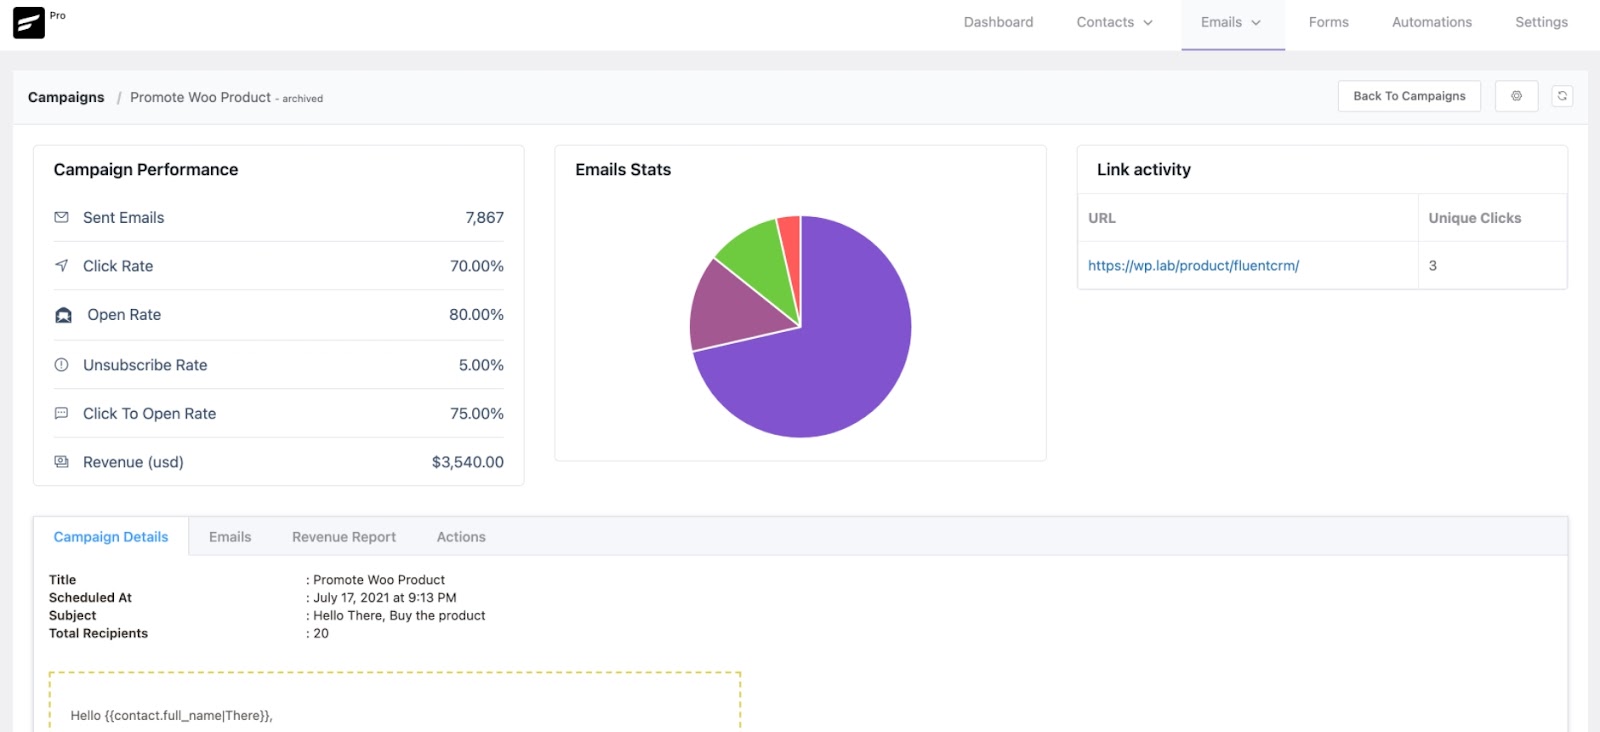Click the Sent Emails envelope icon
Screen dimensions: 1600x732
pyautogui.click(x=61, y=217)
